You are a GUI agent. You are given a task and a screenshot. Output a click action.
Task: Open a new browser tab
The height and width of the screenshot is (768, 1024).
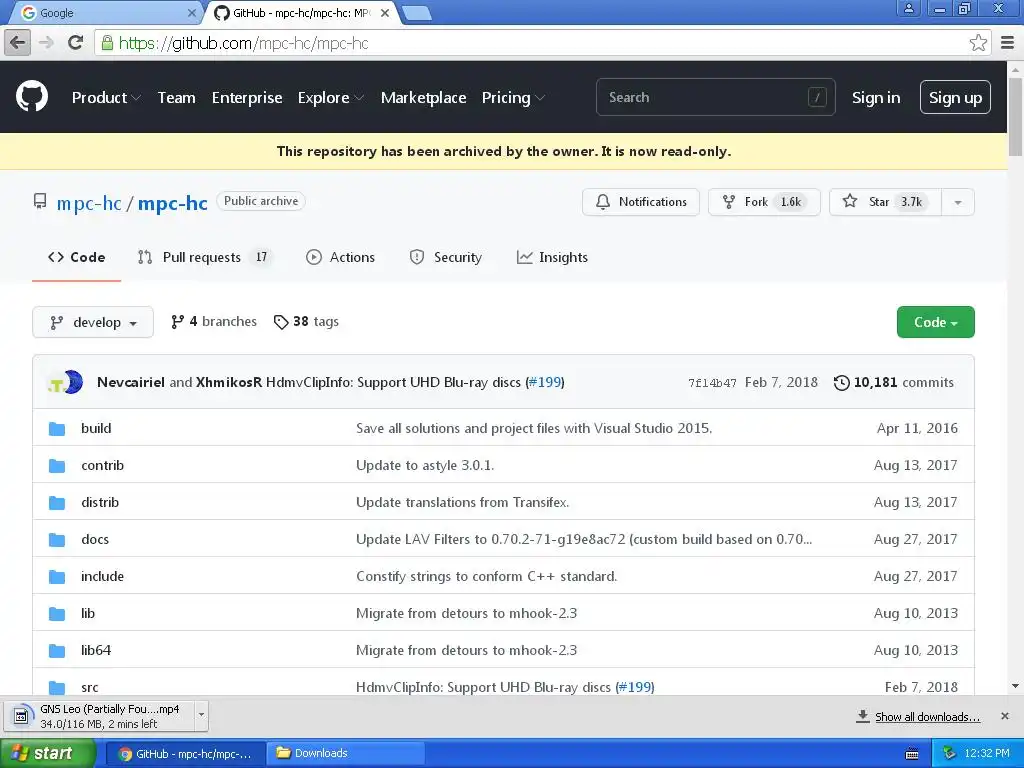tap(416, 13)
